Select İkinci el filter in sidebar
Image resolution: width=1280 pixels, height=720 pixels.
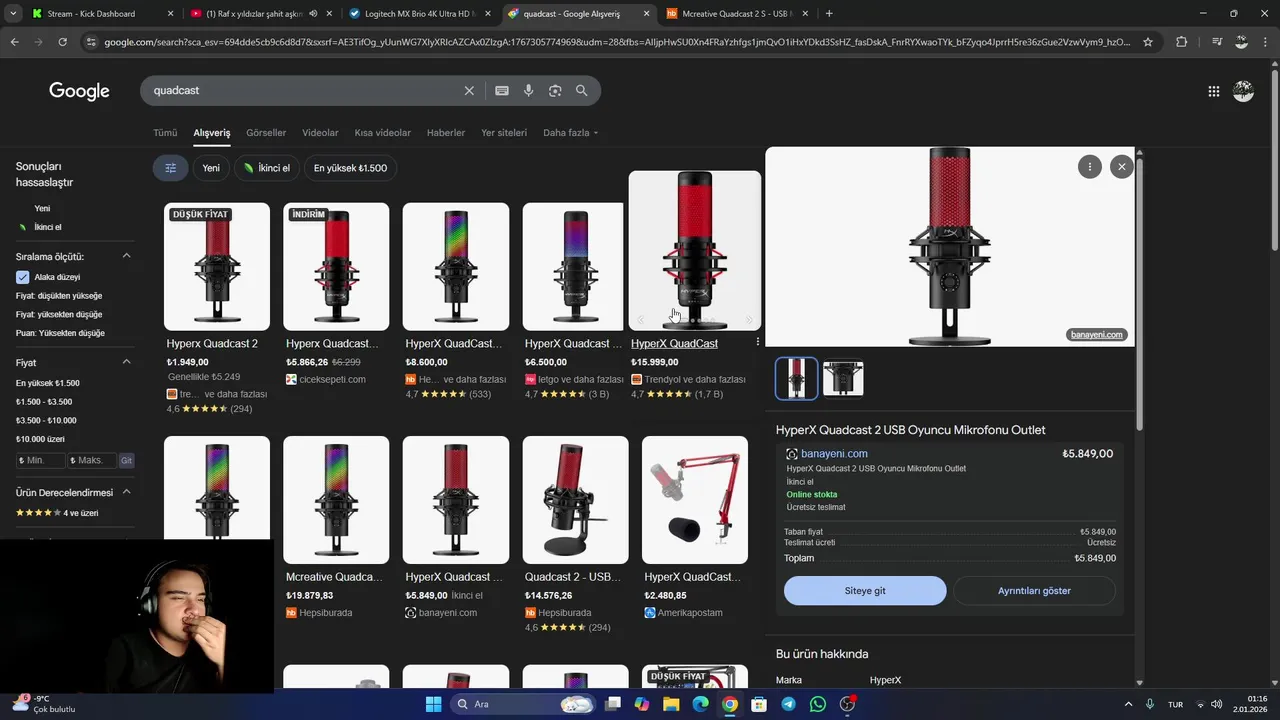(48, 227)
